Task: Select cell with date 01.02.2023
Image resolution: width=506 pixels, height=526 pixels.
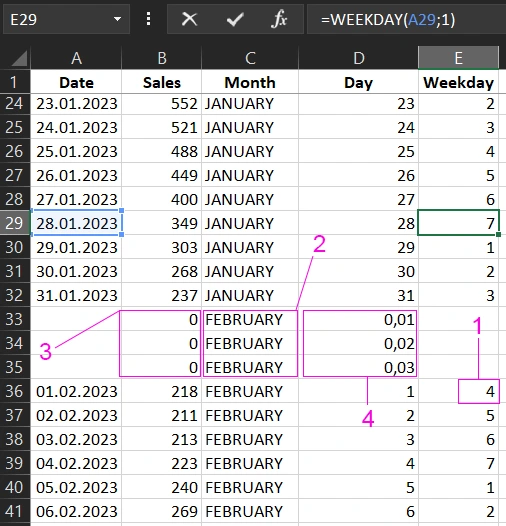Action: (x=76, y=391)
